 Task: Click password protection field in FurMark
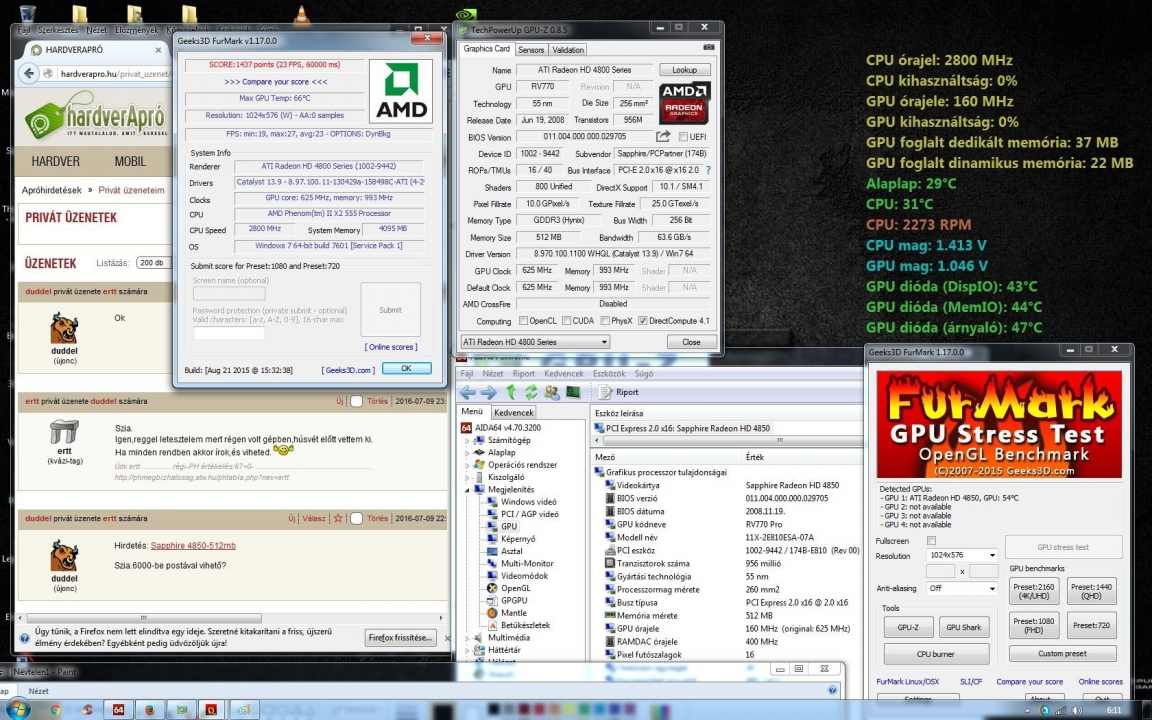point(228,333)
